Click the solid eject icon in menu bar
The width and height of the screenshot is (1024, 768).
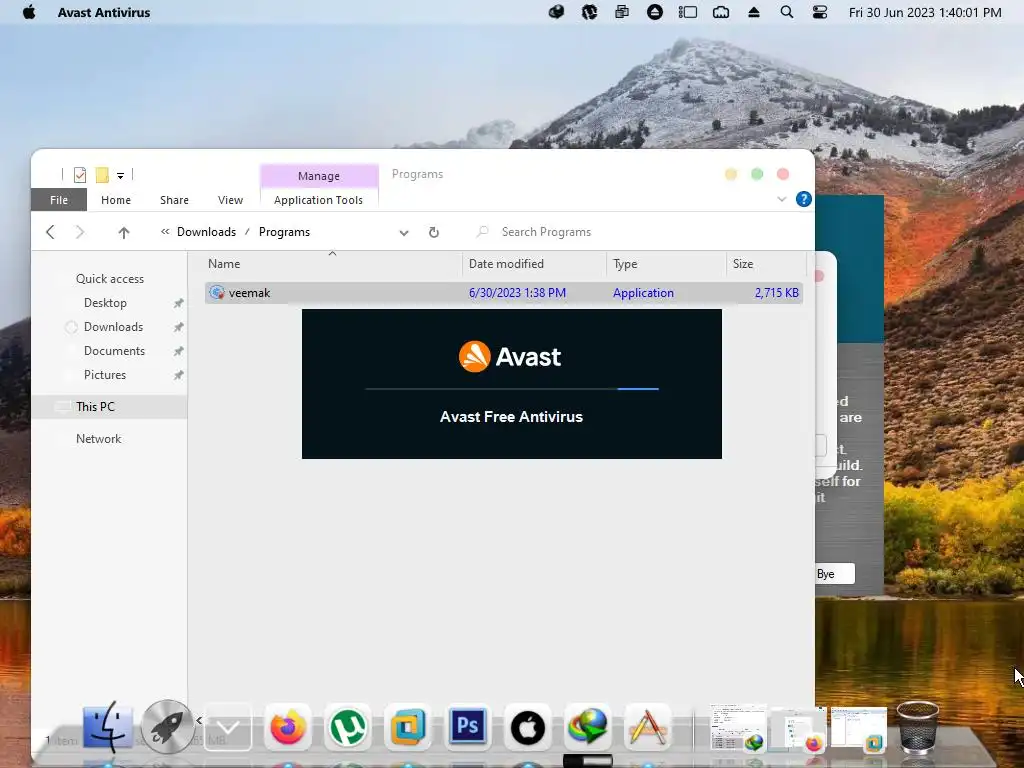click(x=754, y=12)
